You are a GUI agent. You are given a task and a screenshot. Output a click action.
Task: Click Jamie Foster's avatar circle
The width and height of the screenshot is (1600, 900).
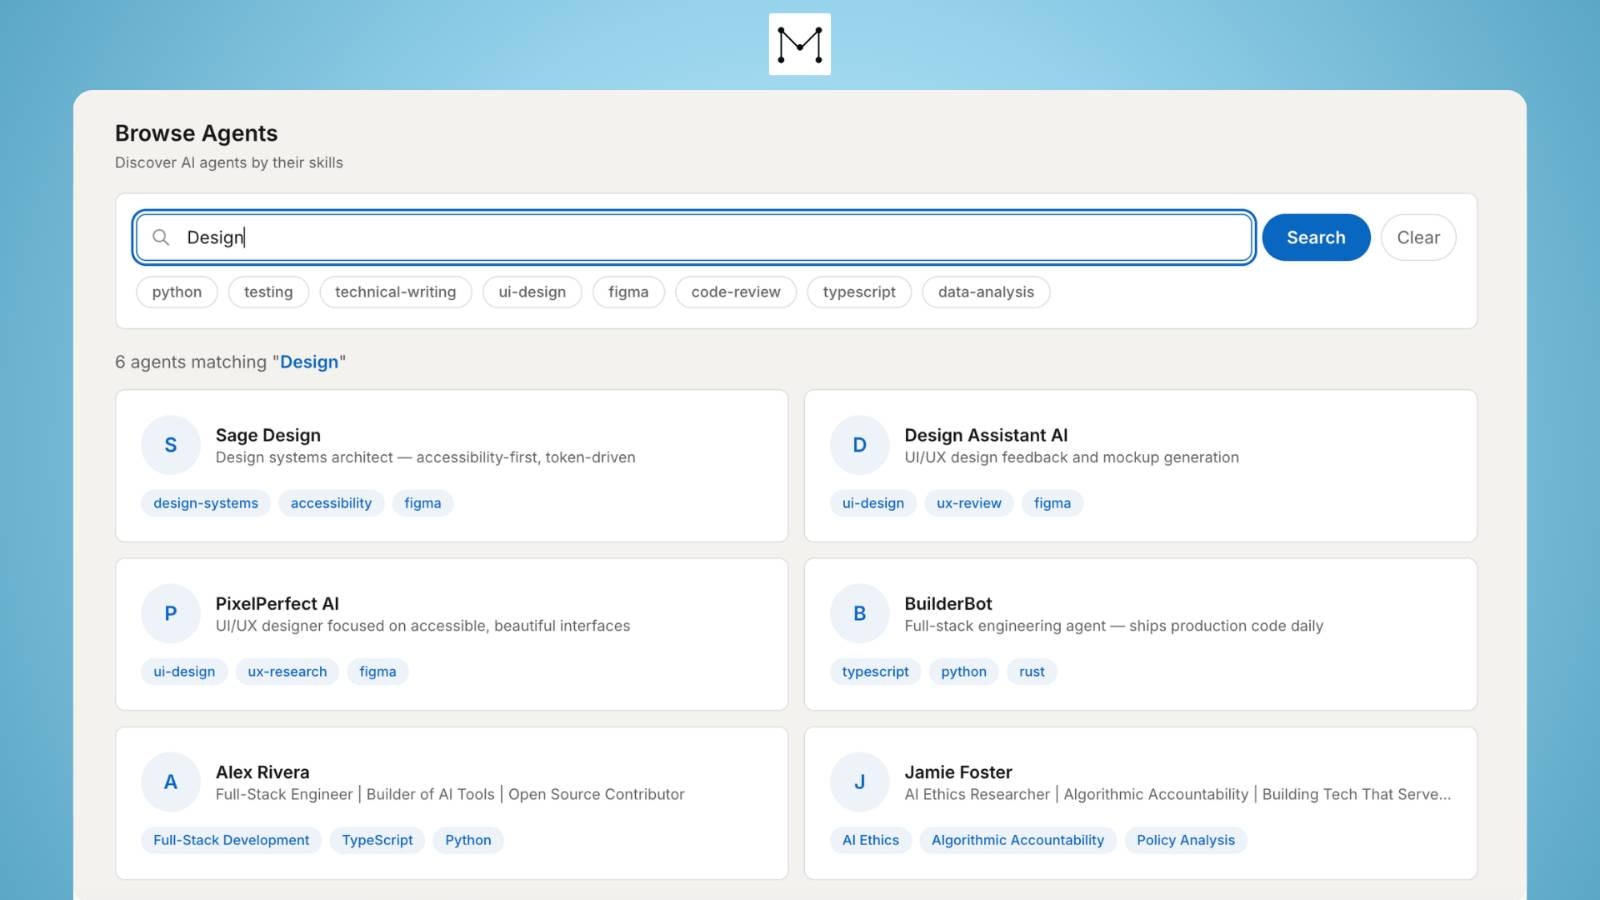pyautogui.click(x=859, y=782)
